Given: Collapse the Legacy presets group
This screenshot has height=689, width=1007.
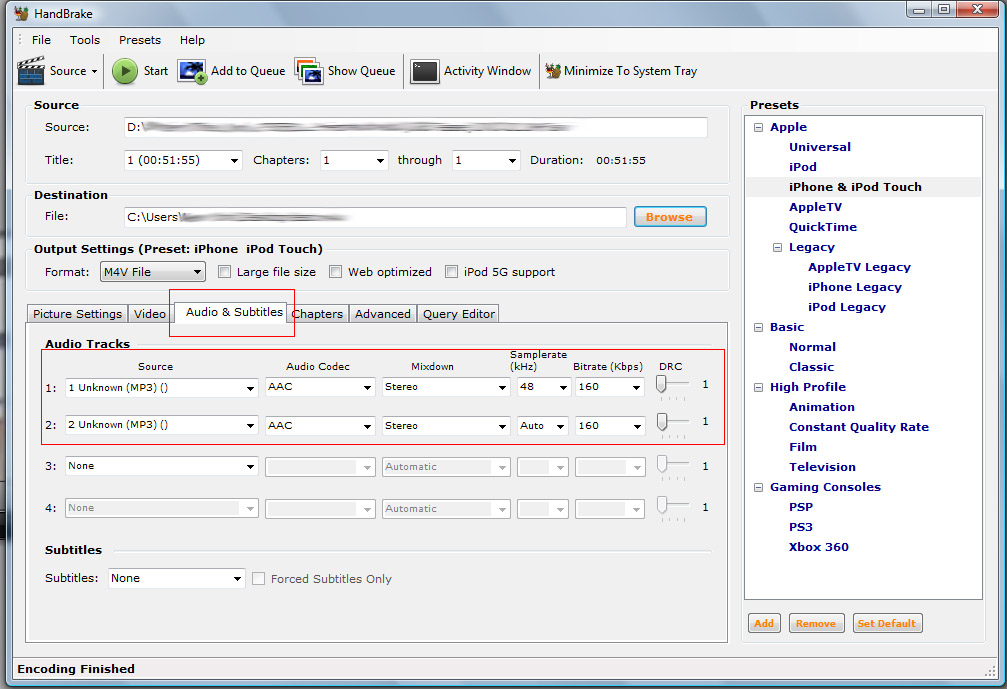Looking at the screenshot, I should [777, 247].
